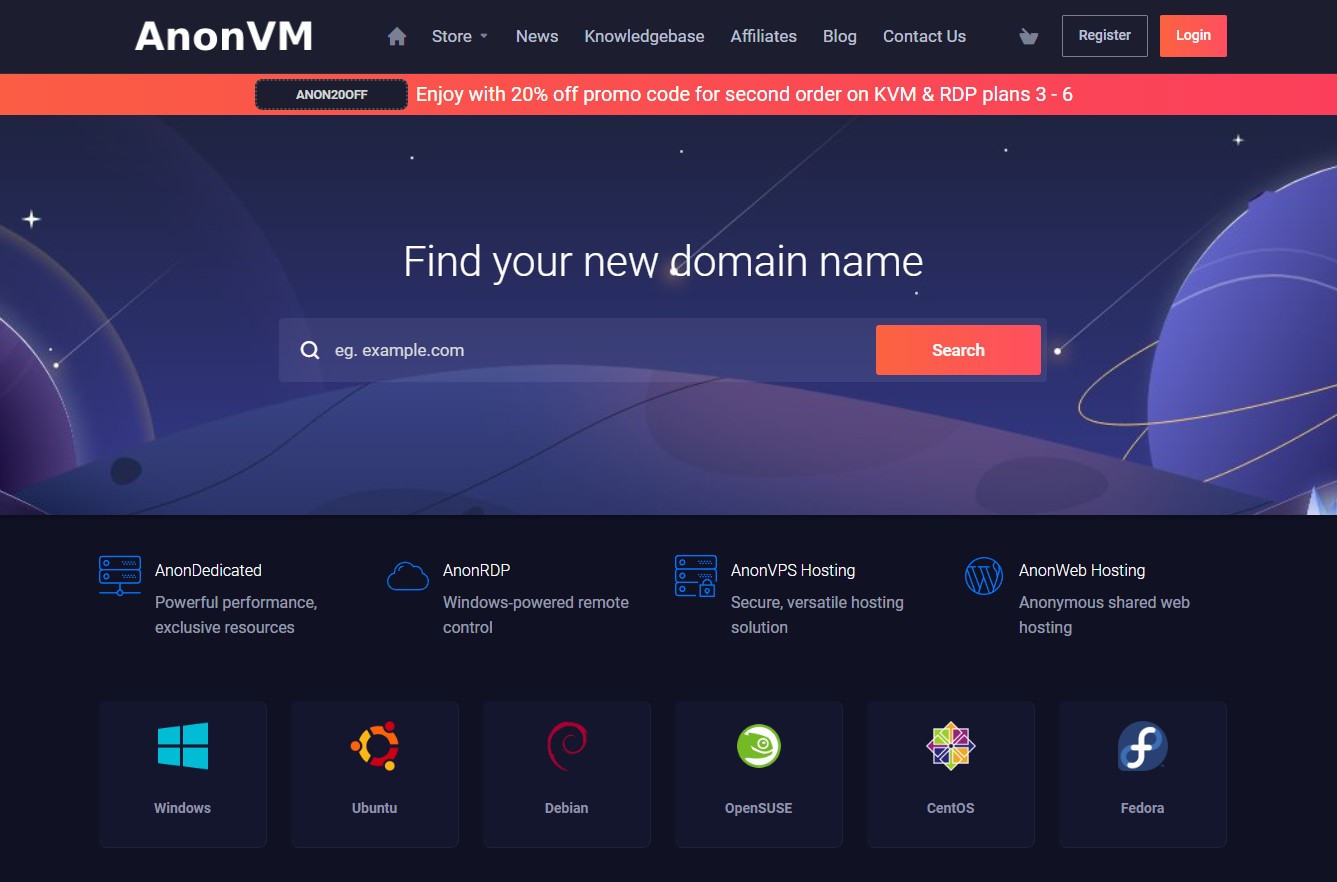Click the AnonVPS Hosting server-lock icon
This screenshot has width=1337, height=882.
point(696,576)
